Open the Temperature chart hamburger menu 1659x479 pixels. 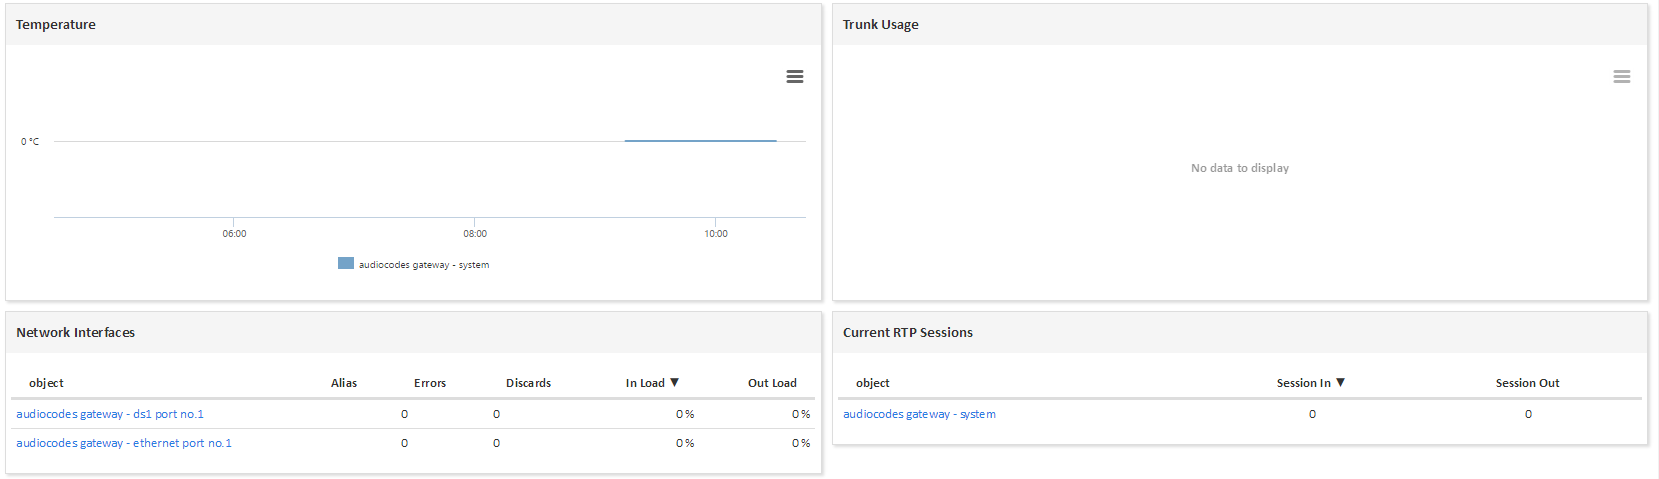[795, 77]
